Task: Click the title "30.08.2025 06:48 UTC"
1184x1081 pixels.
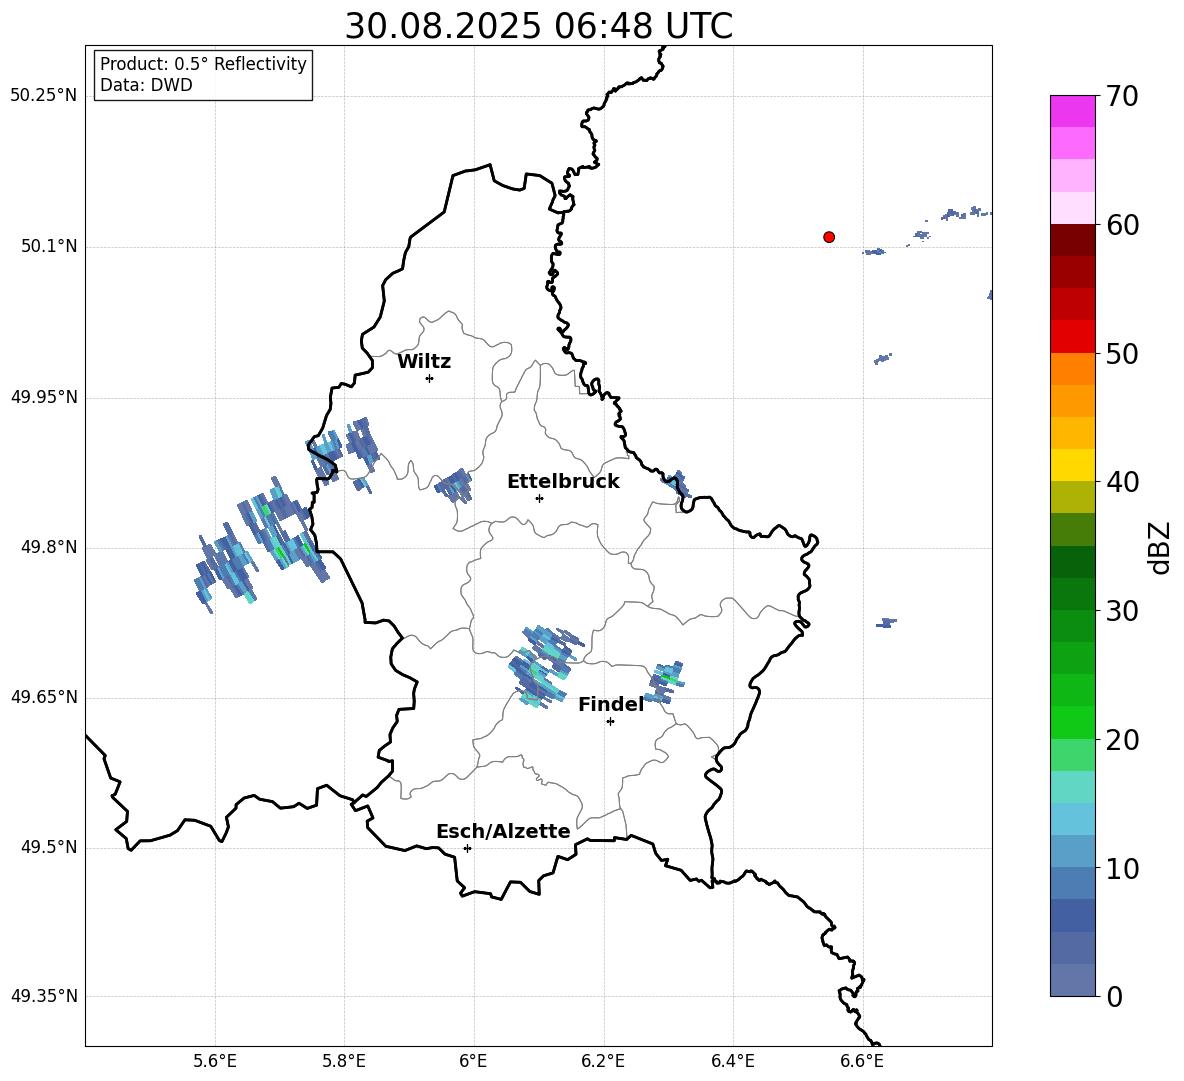Action: (538, 26)
